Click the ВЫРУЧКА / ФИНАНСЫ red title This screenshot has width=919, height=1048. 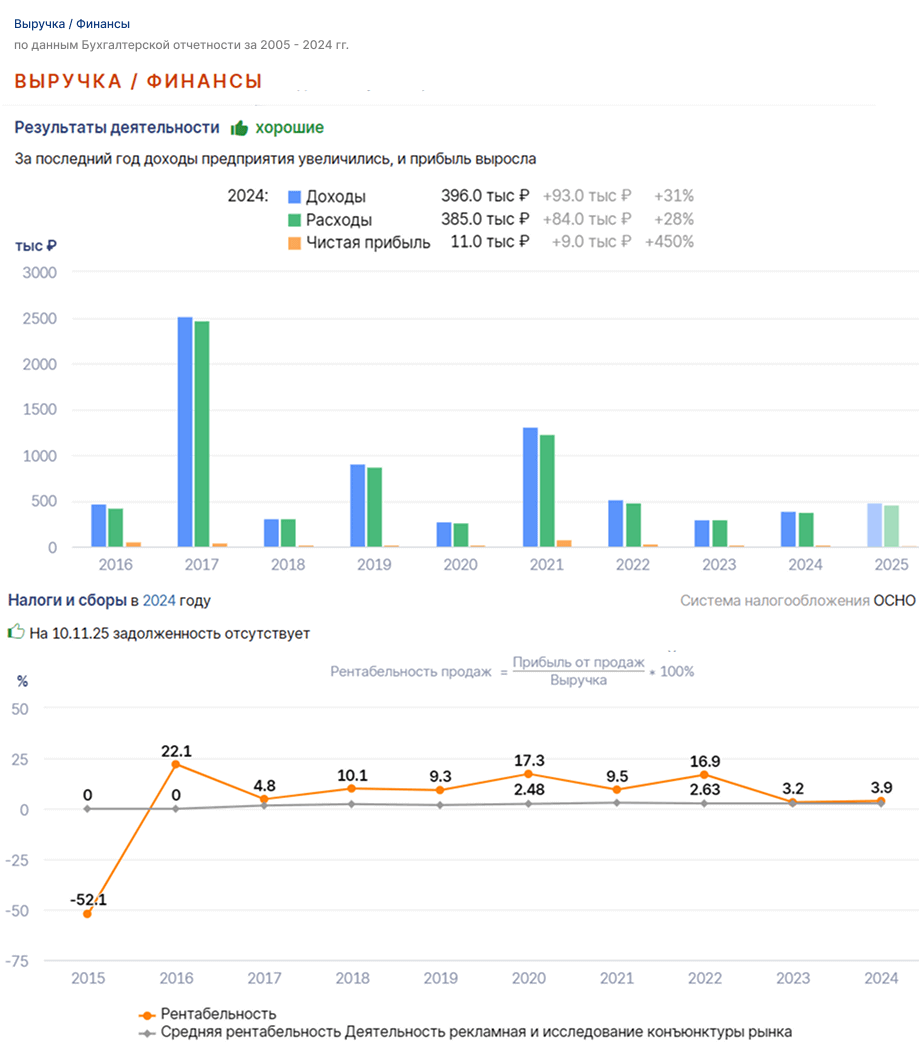[138, 82]
